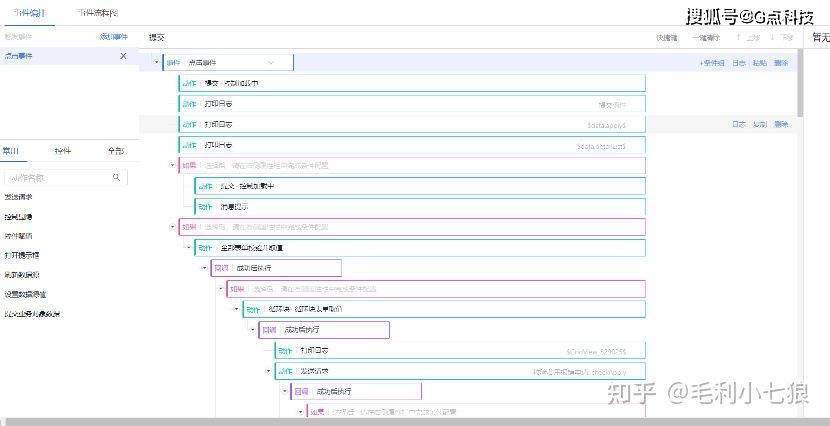Select the 动作 发送请求 node in the tree

[x=460, y=371]
